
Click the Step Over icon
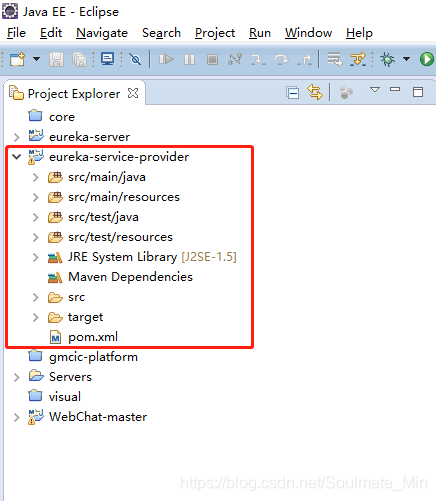[281, 60]
